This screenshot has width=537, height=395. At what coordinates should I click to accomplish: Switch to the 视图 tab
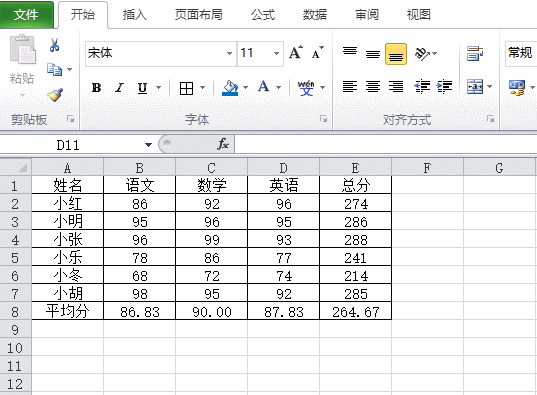pos(418,15)
